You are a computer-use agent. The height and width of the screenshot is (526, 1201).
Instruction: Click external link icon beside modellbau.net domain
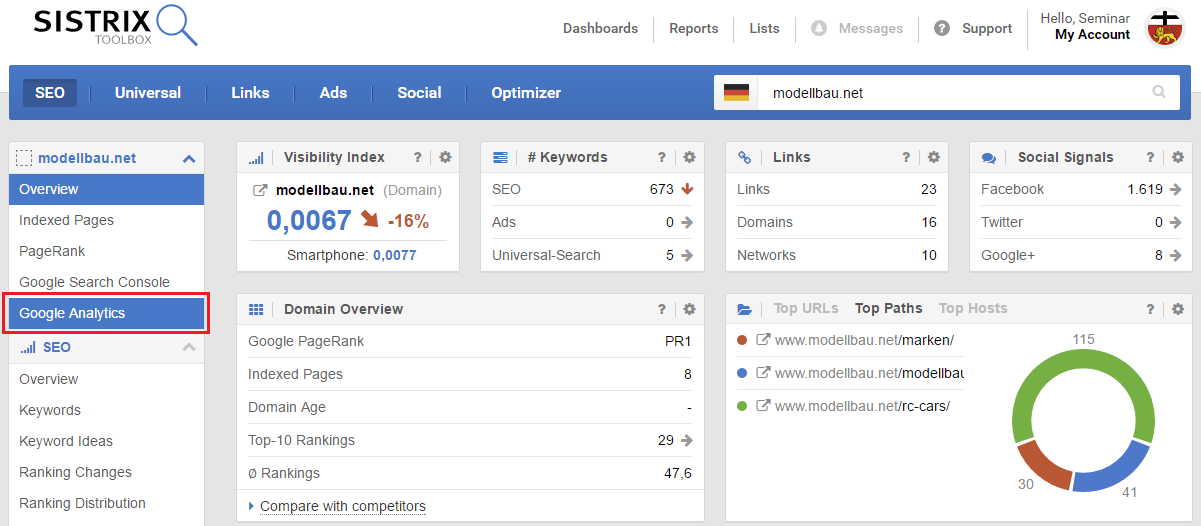(x=260, y=190)
